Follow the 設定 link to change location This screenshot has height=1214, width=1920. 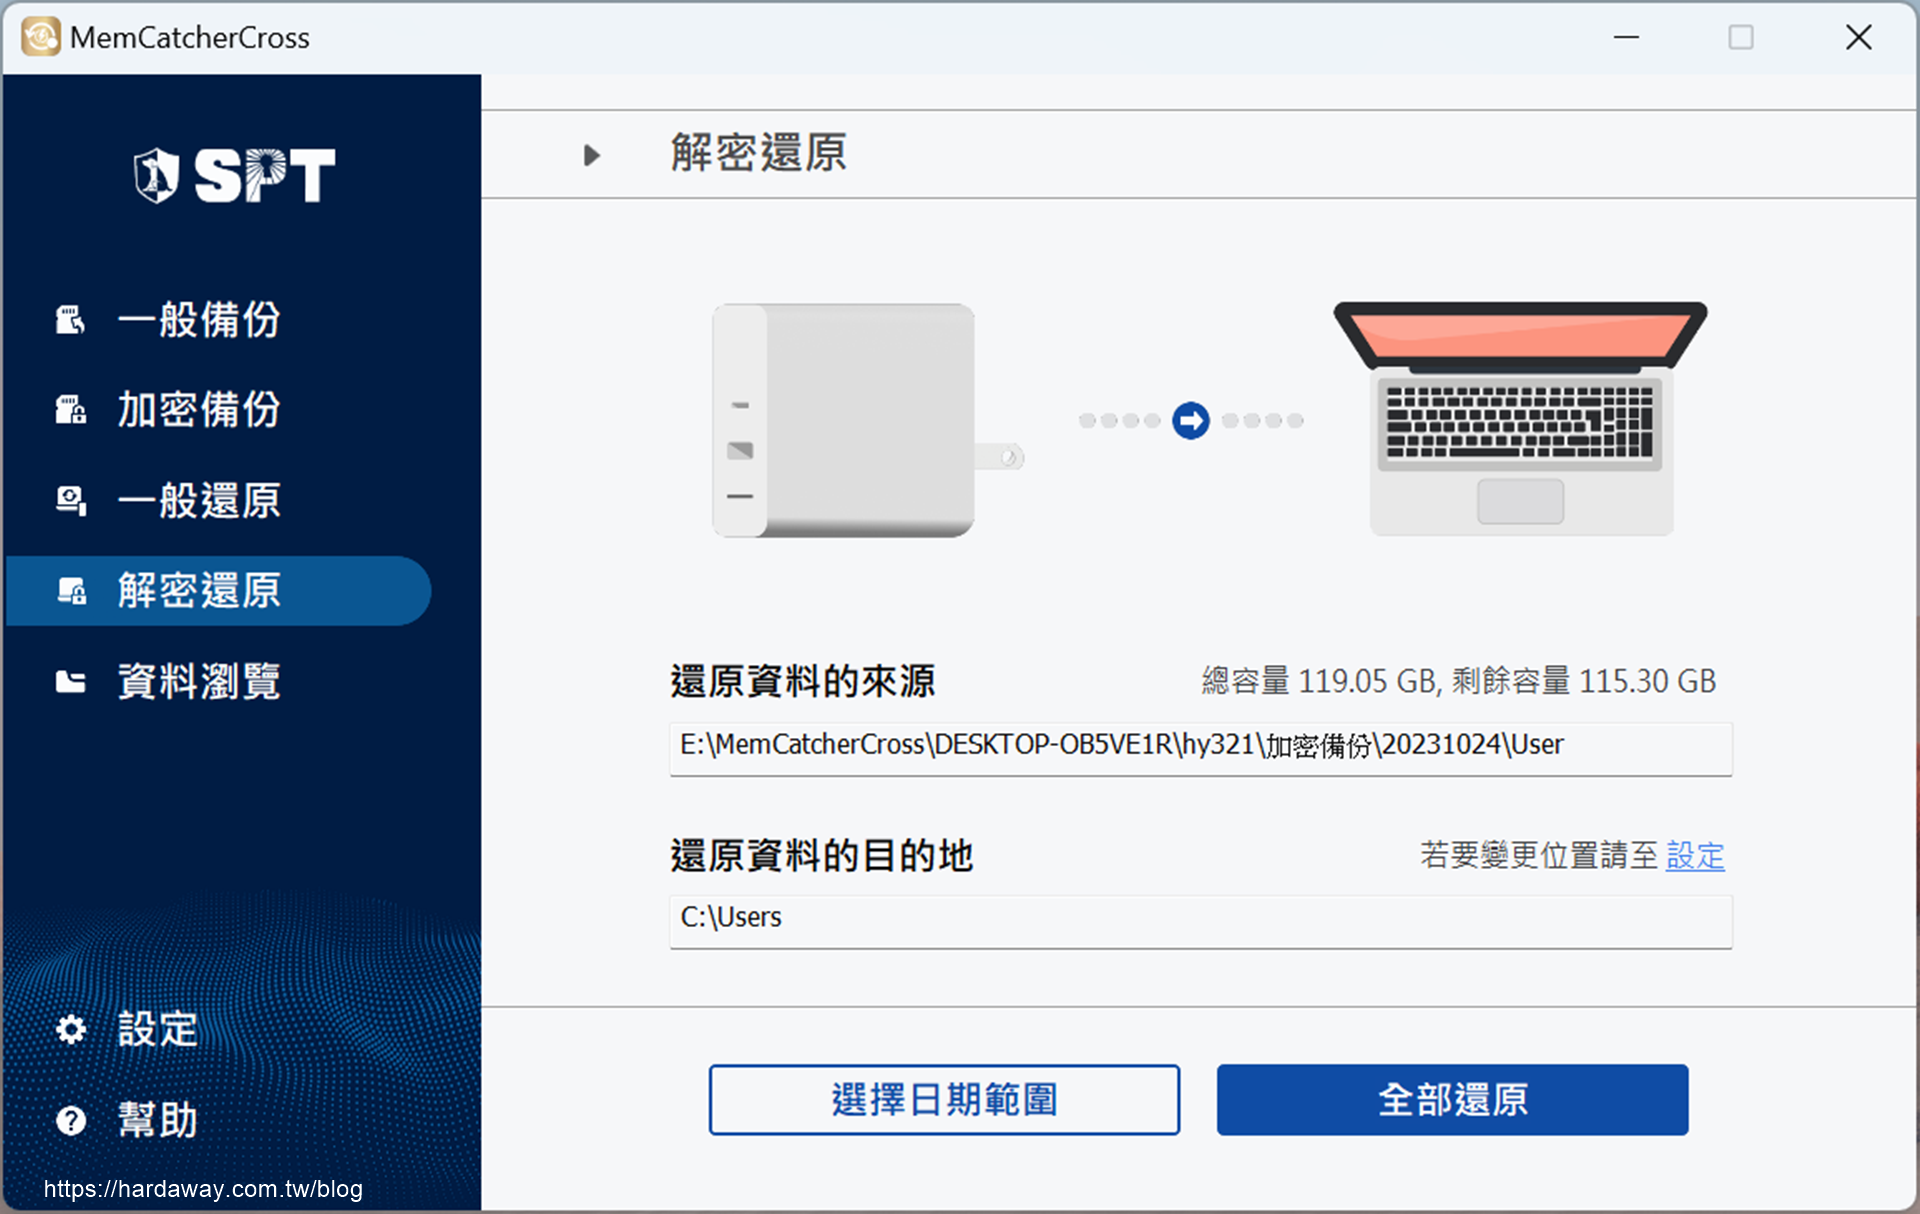click(1695, 856)
